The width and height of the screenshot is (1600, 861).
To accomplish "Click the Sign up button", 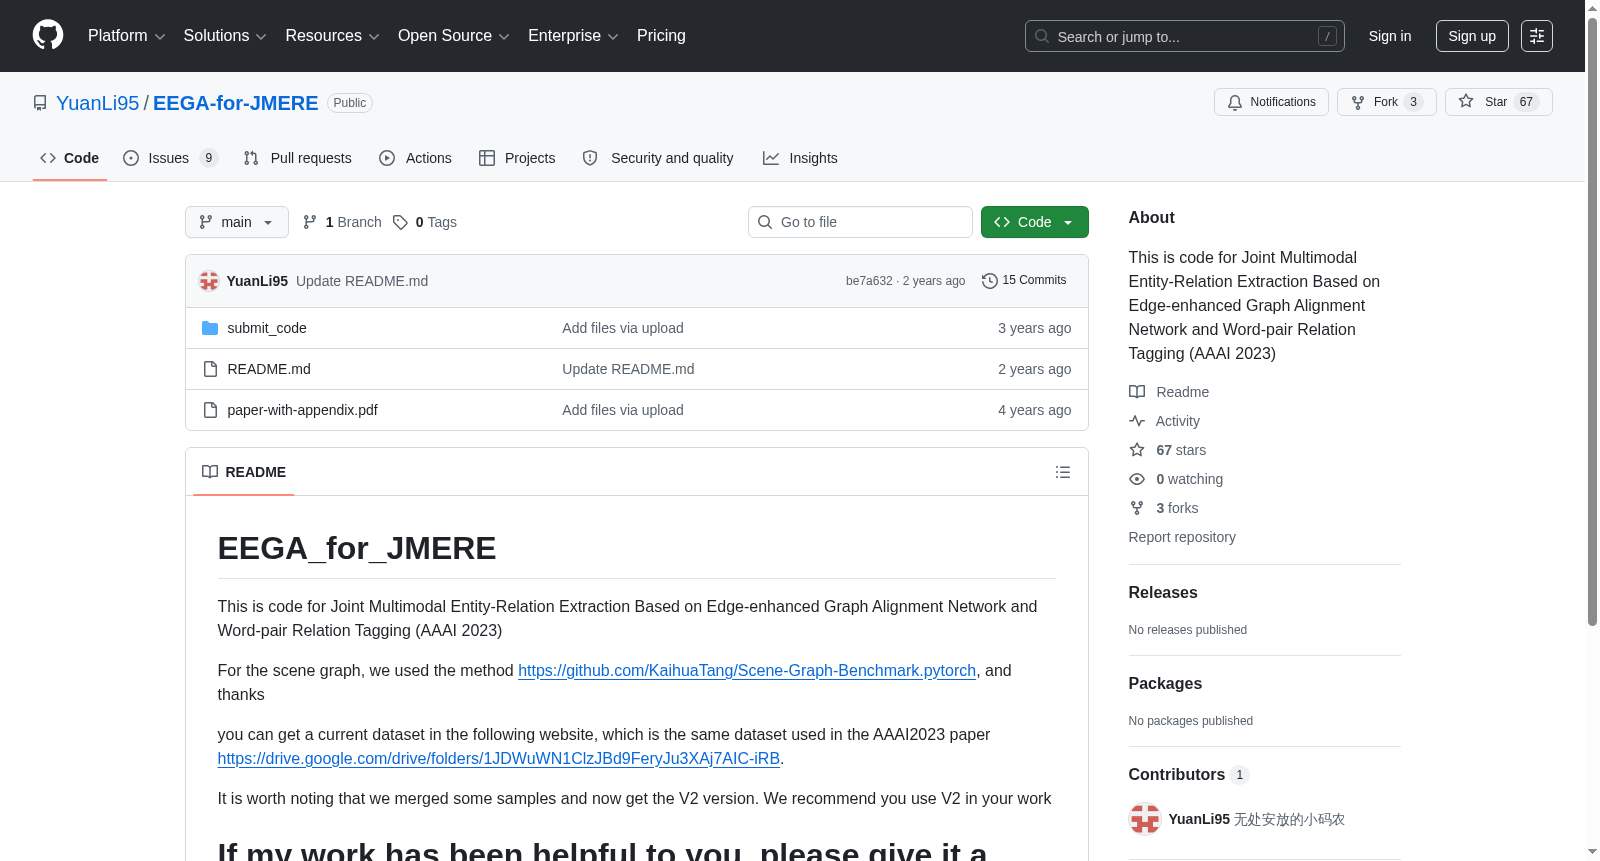I will pyautogui.click(x=1472, y=36).
